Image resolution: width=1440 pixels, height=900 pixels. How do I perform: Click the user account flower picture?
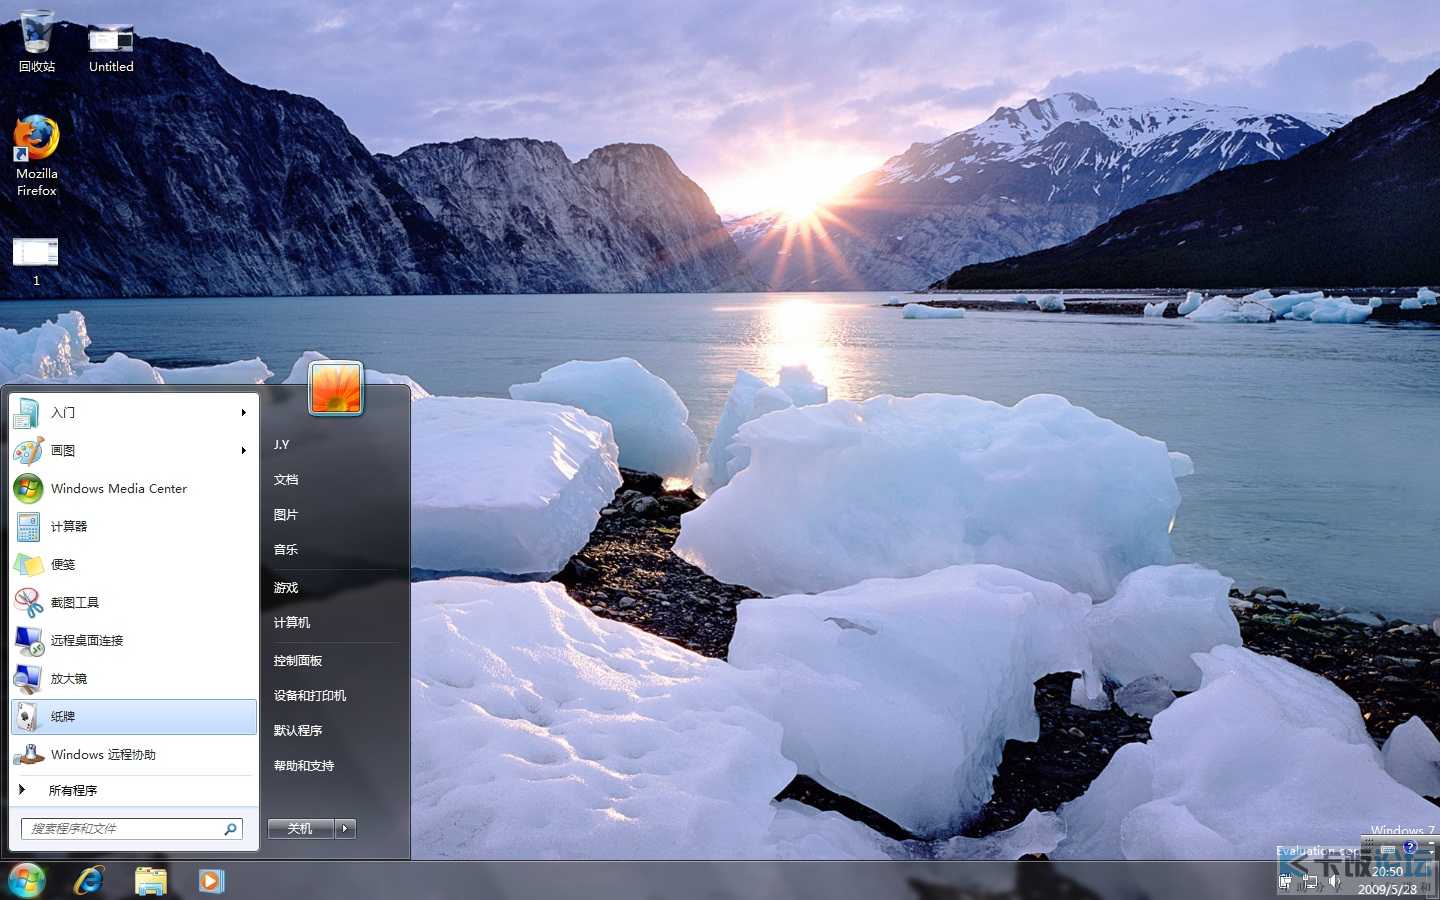[336, 388]
